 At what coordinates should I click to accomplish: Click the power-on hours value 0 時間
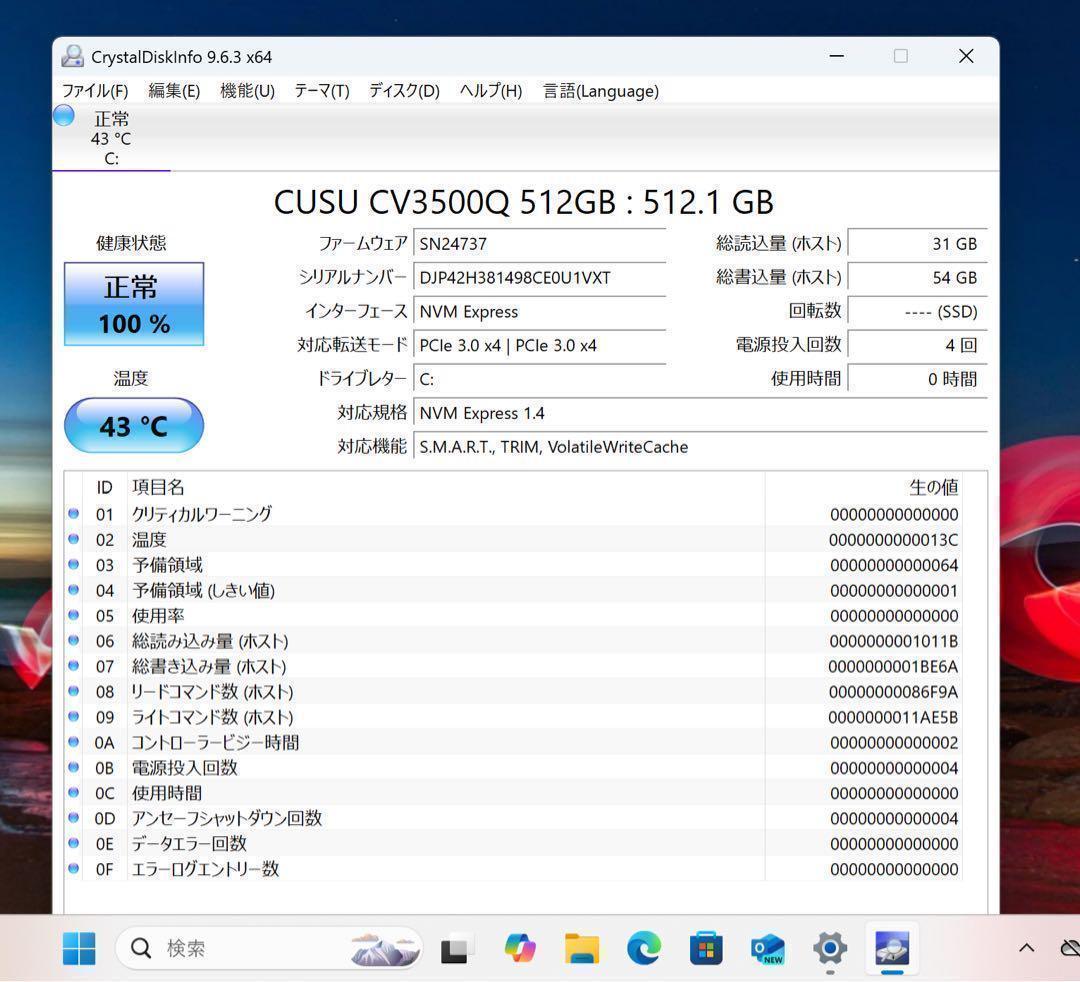(917, 379)
